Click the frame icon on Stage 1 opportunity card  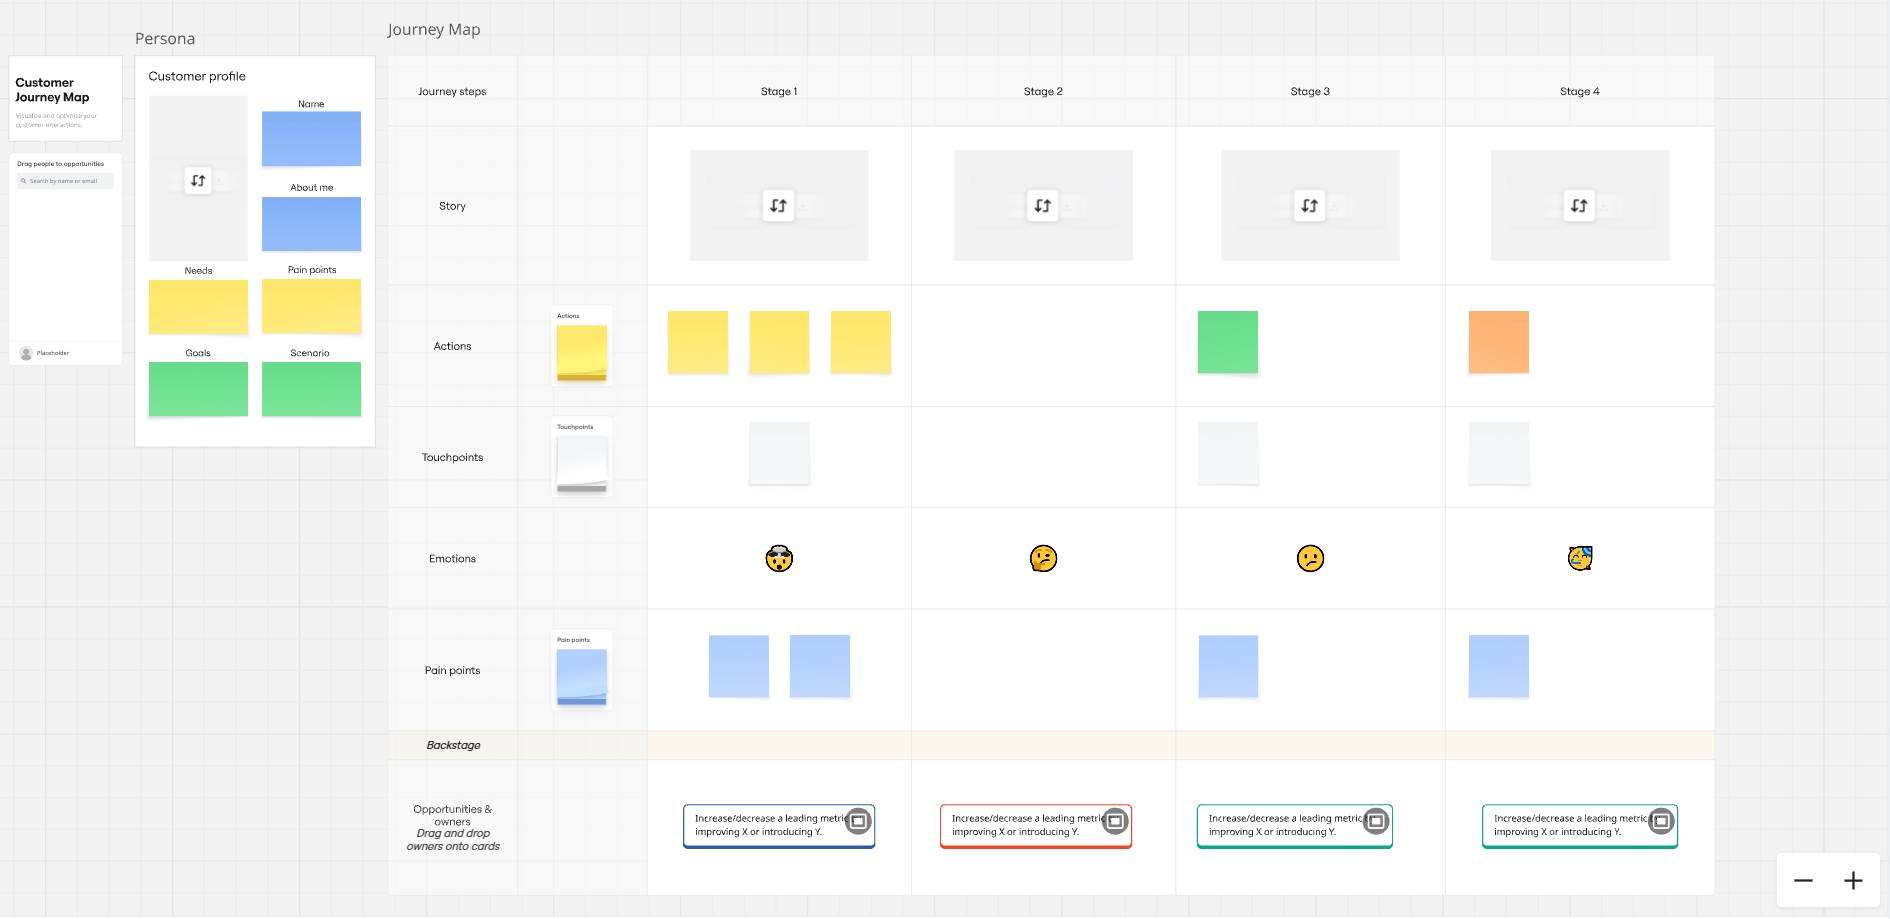coord(859,821)
